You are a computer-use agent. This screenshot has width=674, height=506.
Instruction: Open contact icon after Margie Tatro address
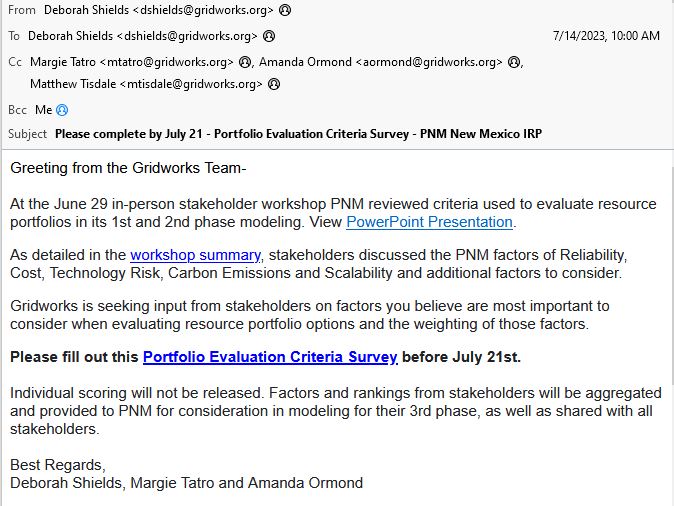tap(245, 62)
